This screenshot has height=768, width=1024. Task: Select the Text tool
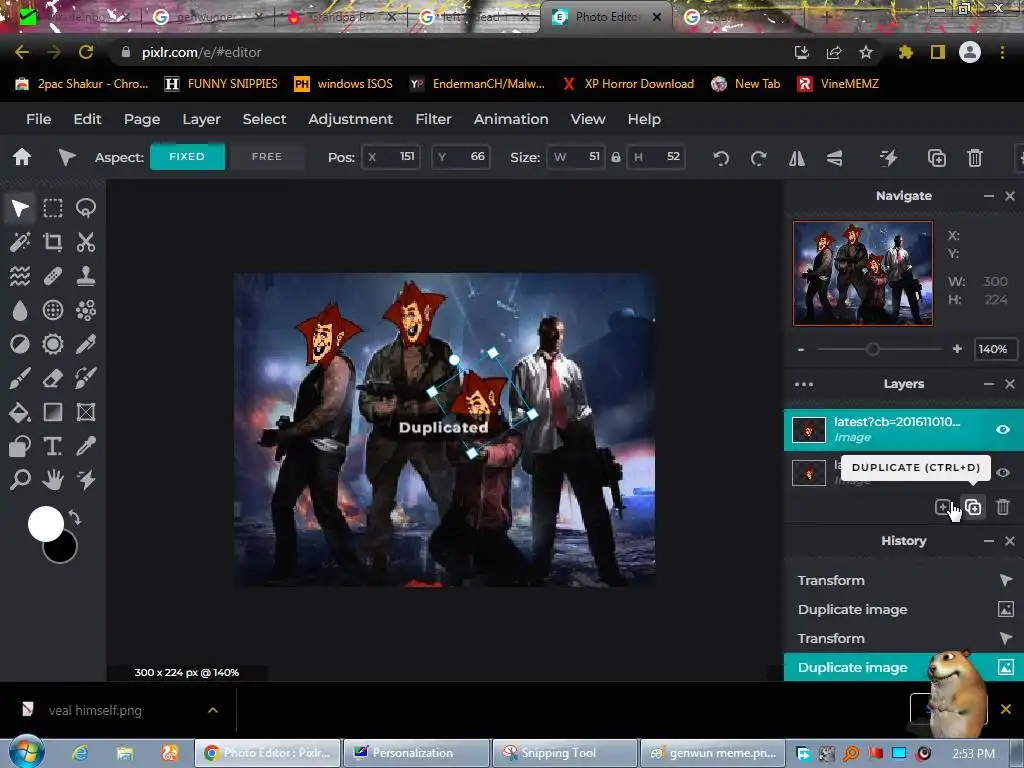click(x=53, y=446)
